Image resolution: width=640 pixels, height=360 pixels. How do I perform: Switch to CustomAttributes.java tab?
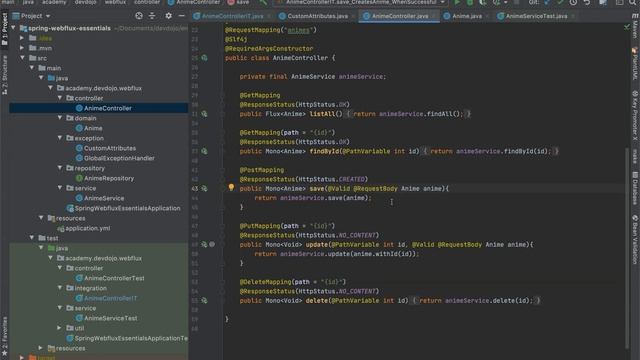(318, 16)
